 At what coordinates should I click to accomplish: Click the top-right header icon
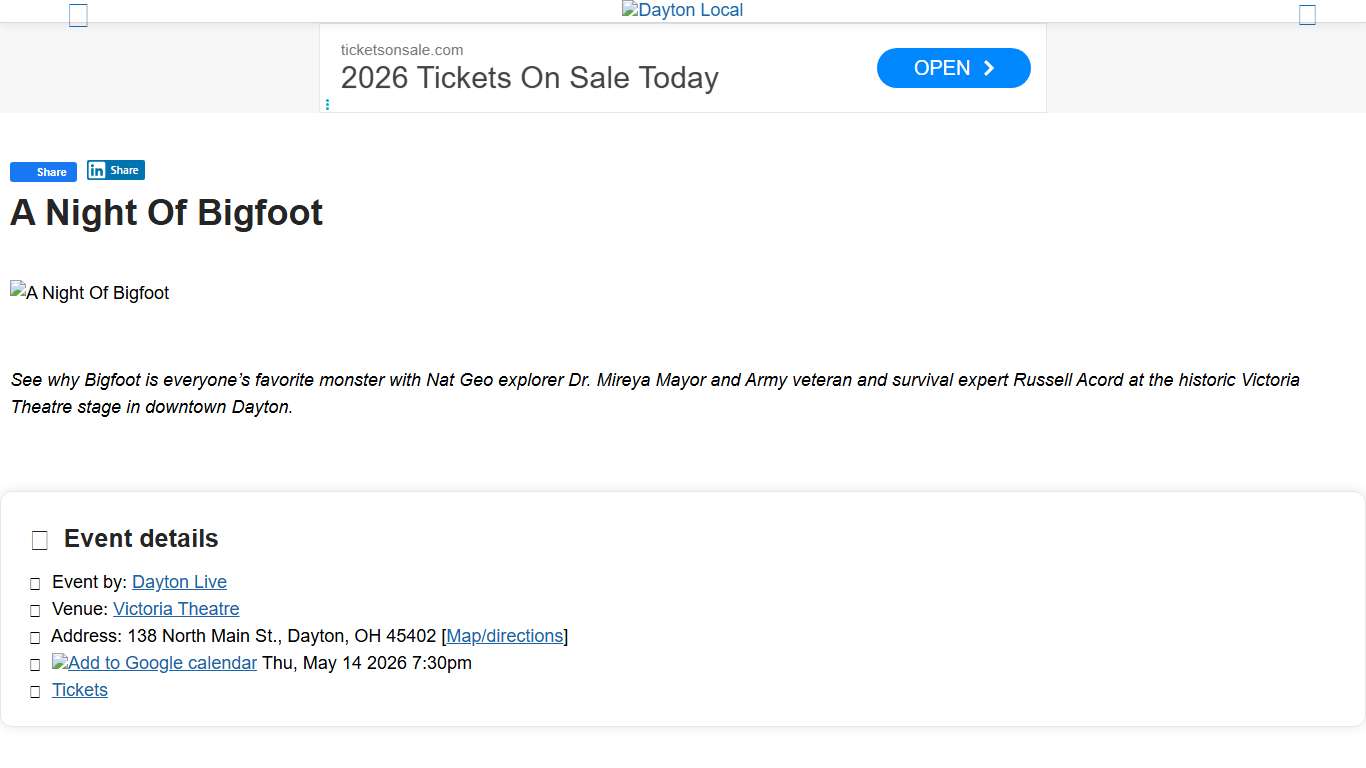click(x=1307, y=15)
